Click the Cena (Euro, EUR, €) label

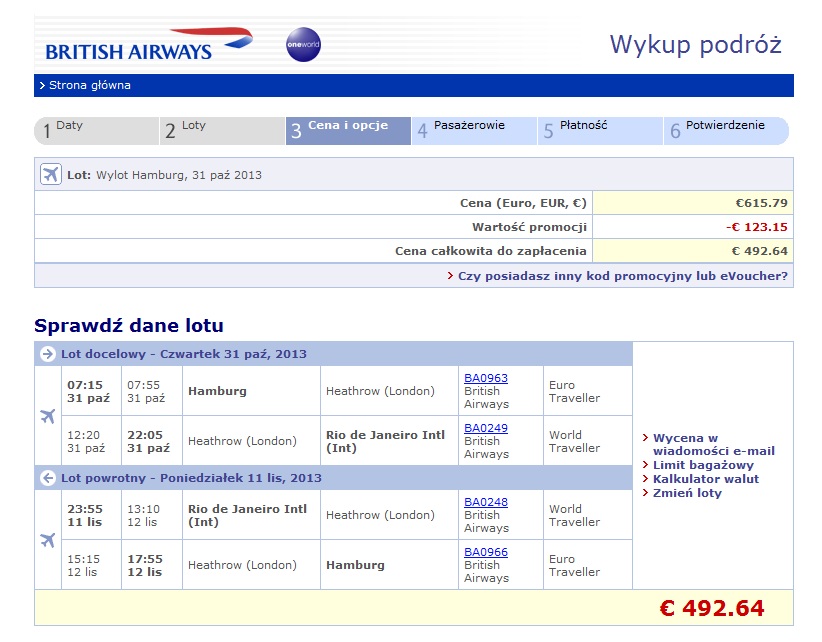point(523,203)
